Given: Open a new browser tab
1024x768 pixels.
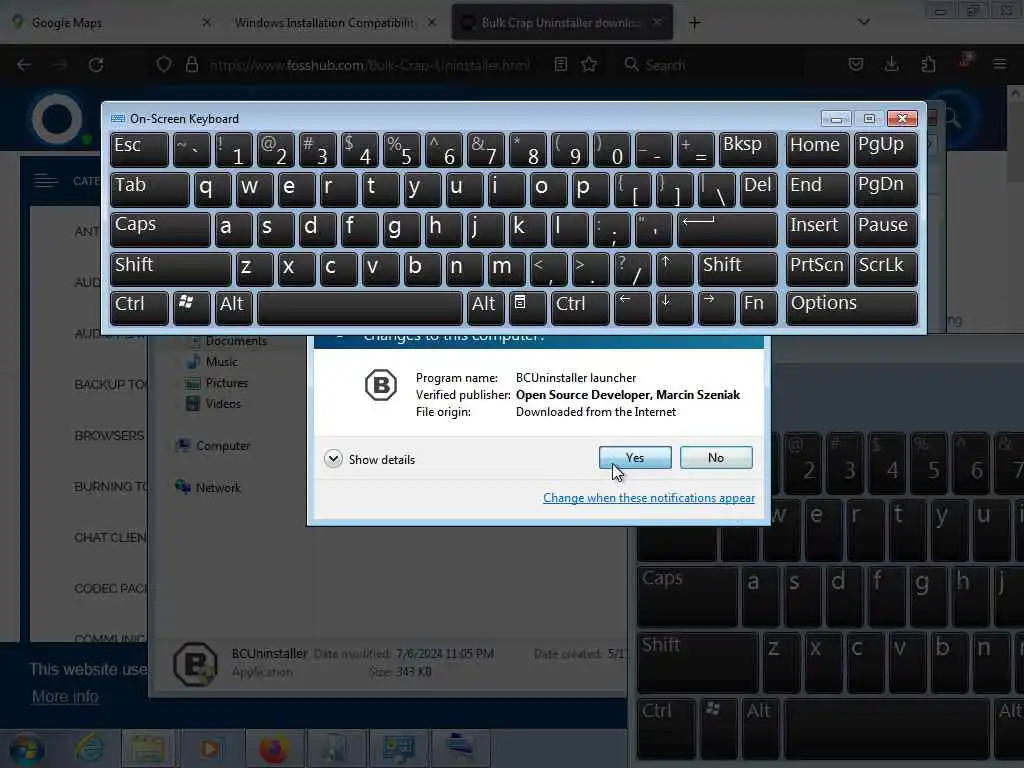Looking at the screenshot, I should pos(694,23).
